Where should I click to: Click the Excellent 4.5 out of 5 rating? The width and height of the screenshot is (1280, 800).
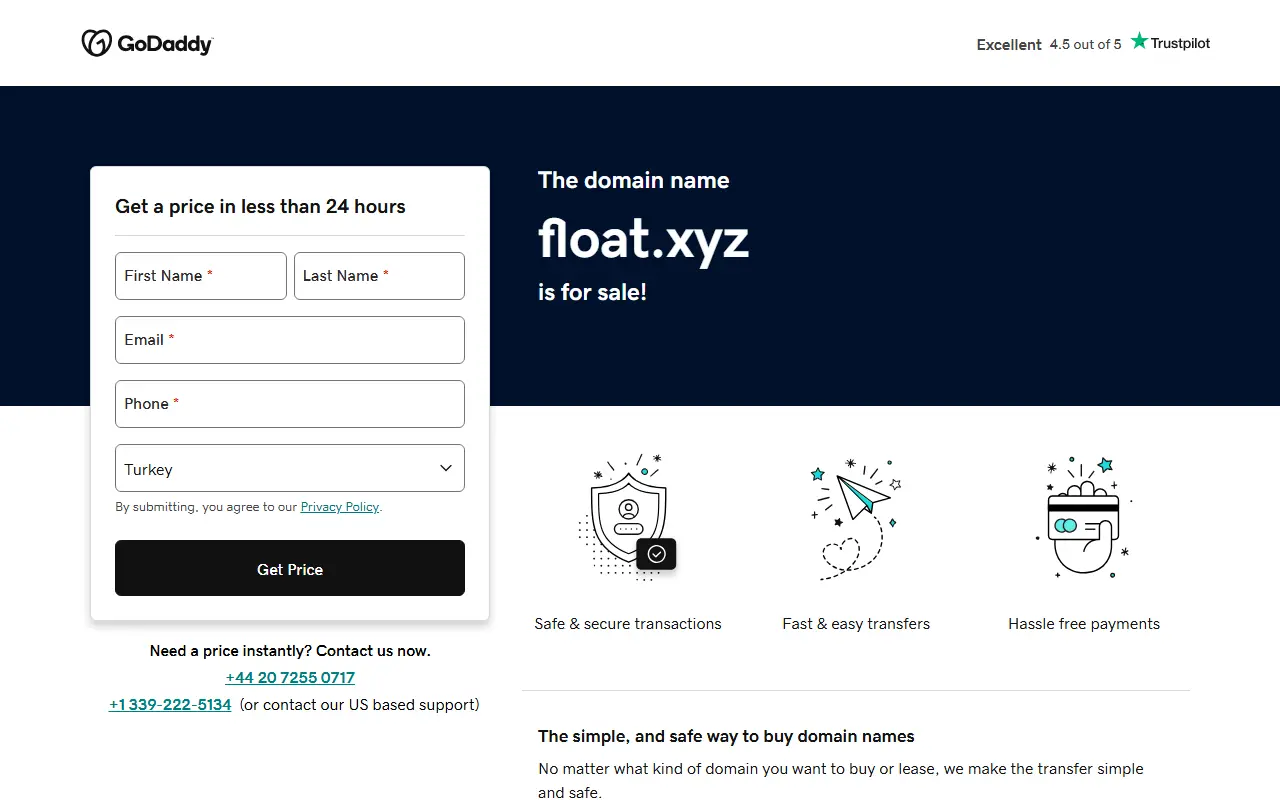(x=1049, y=44)
